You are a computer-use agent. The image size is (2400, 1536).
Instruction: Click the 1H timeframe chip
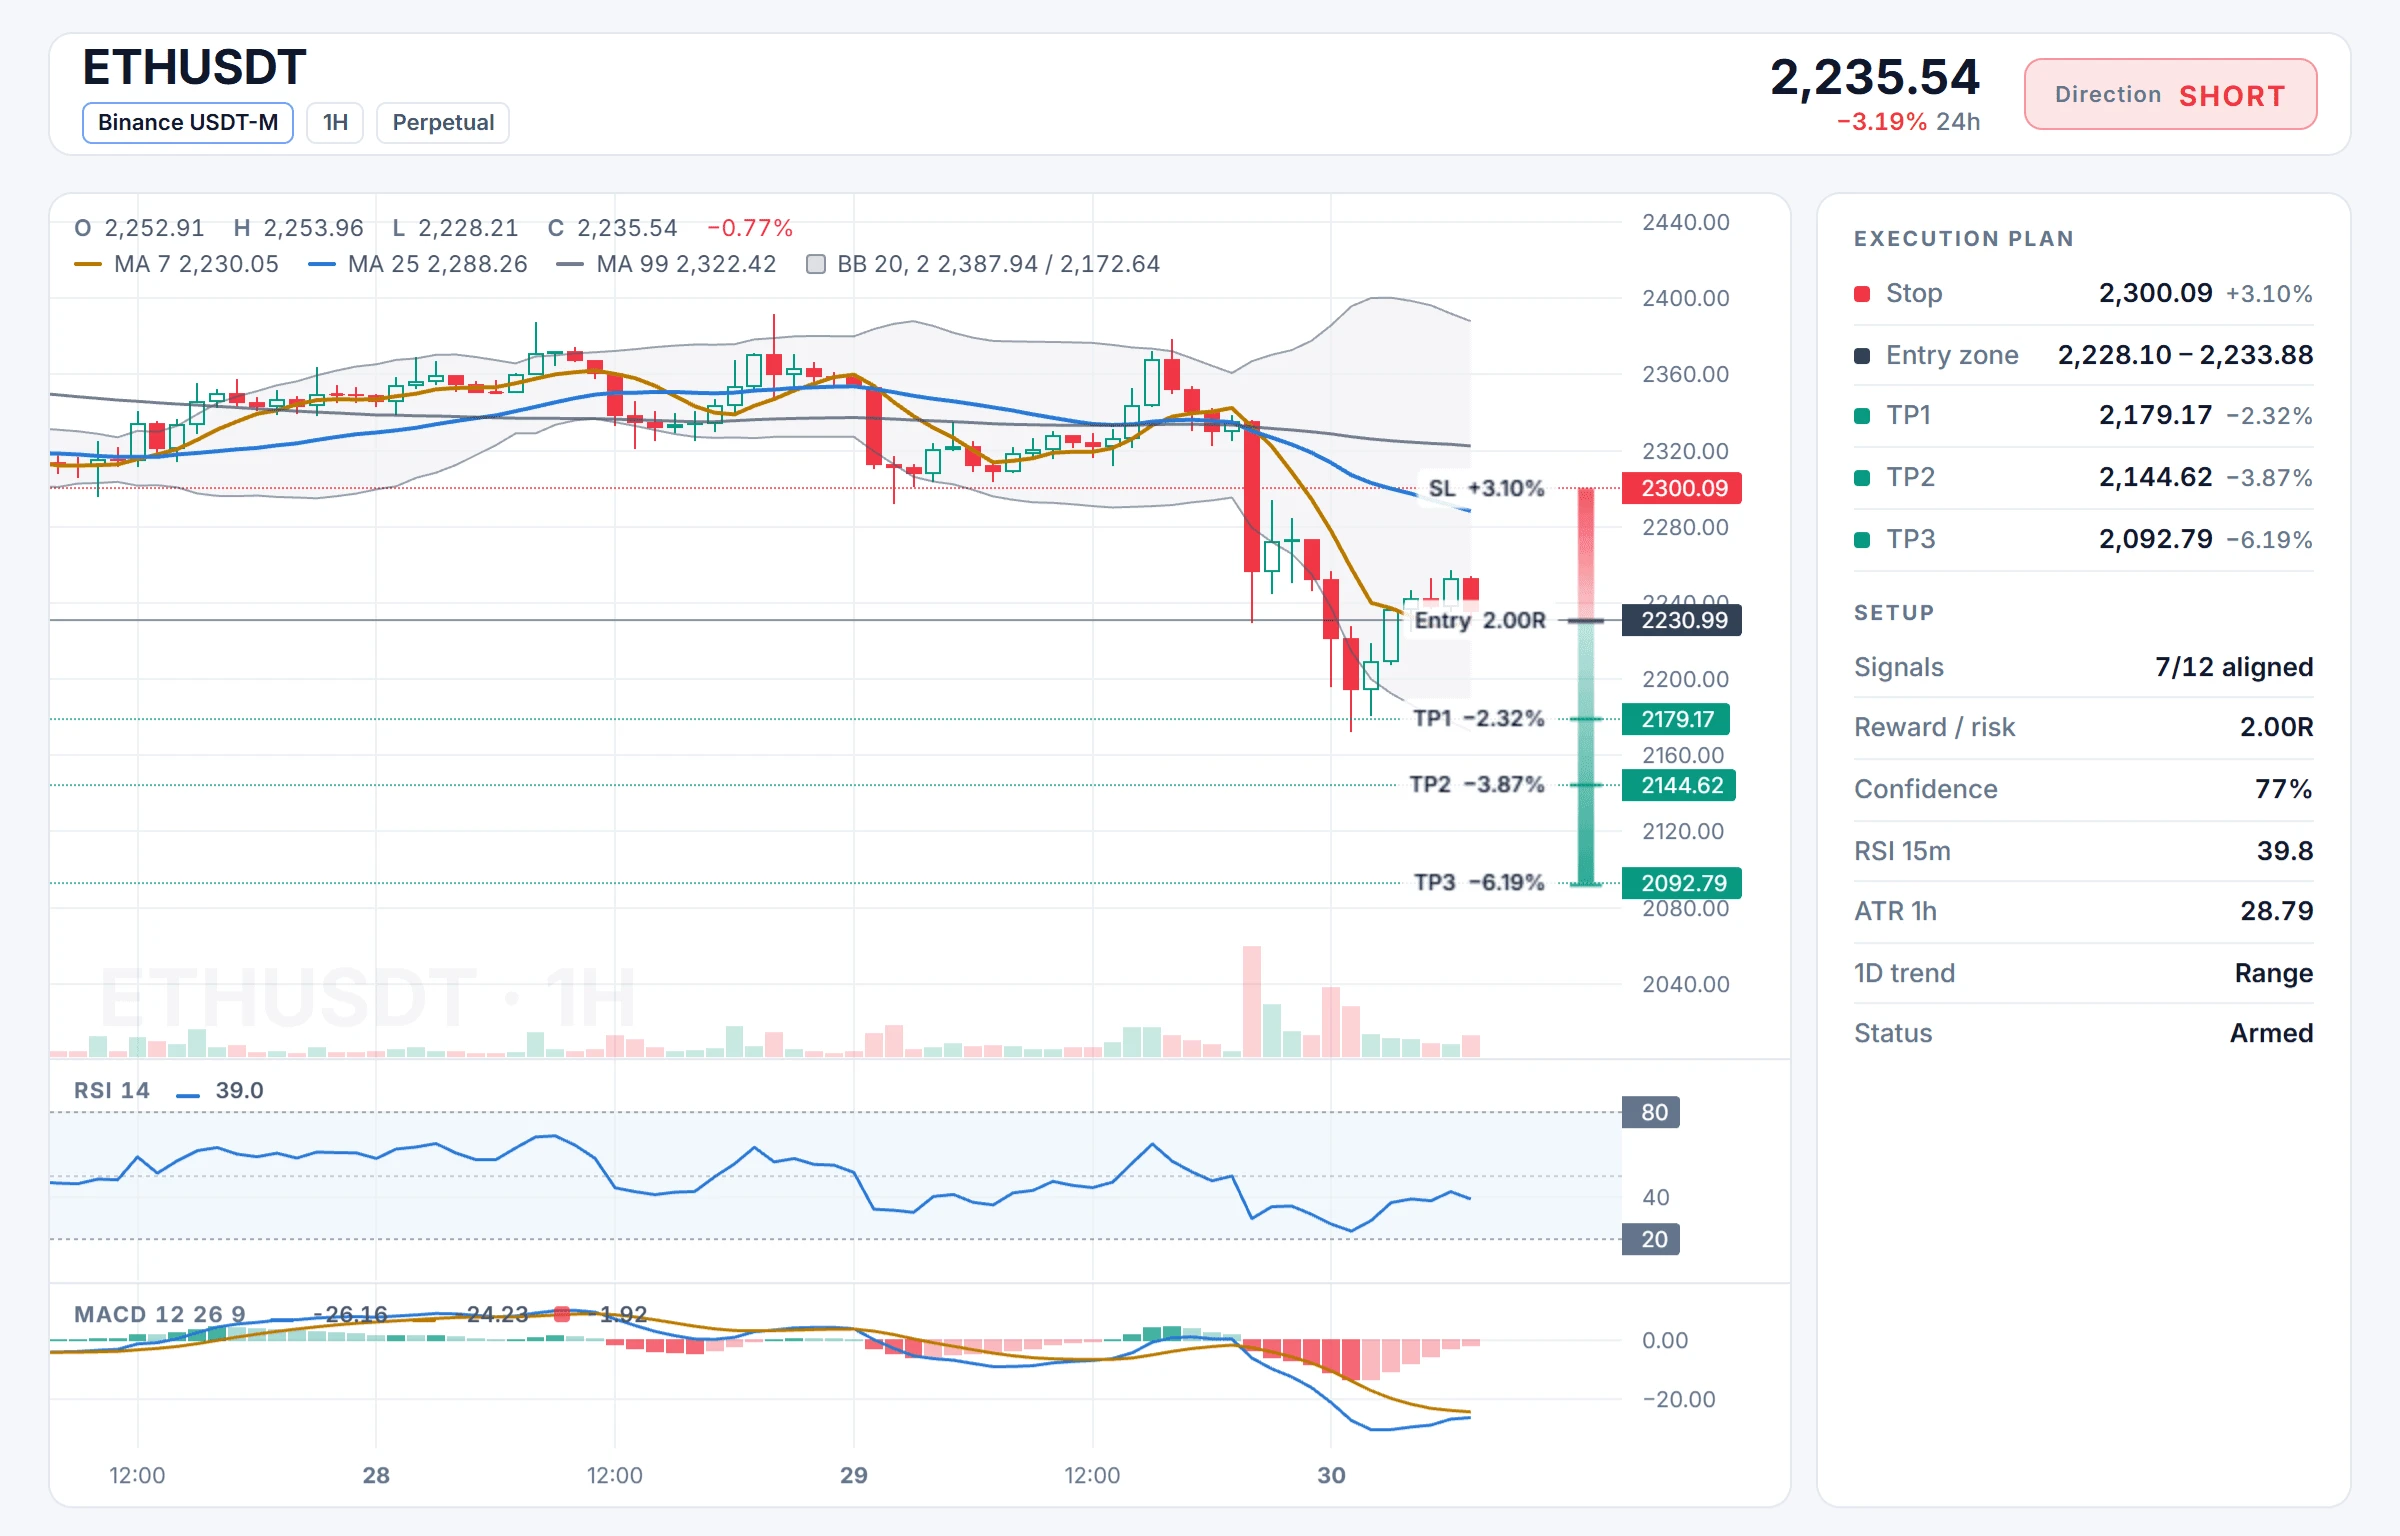335,123
